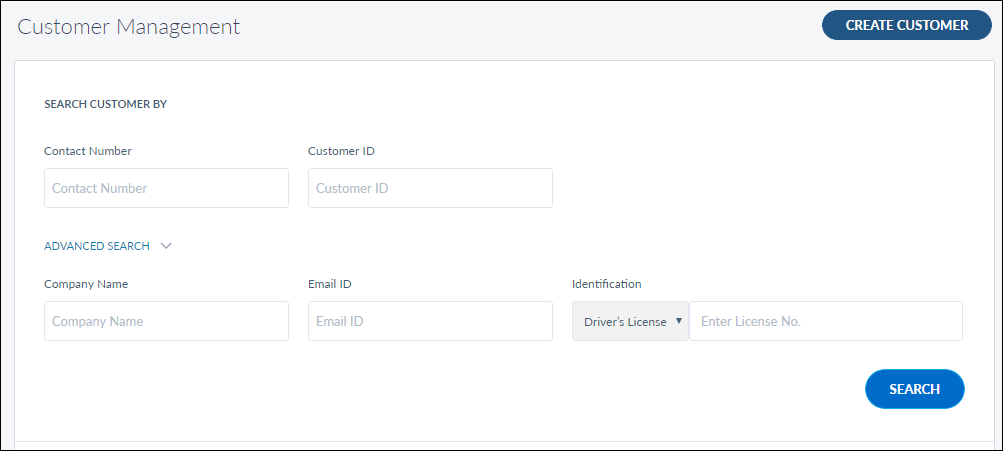Click the Company Name label above its field
Image resolution: width=1003 pixels, height=451 pixels.
[x=86, y=284]
